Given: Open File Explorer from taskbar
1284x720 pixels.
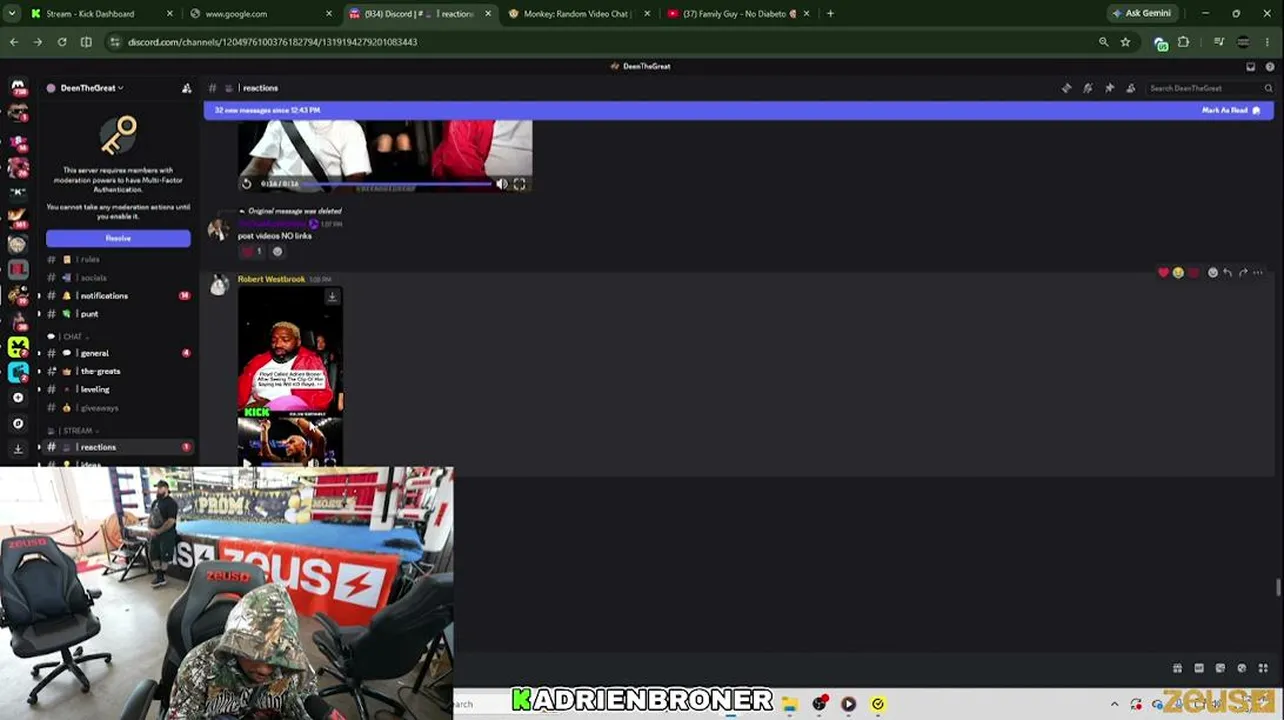Looking at the screenshot, I should [790, 704].
